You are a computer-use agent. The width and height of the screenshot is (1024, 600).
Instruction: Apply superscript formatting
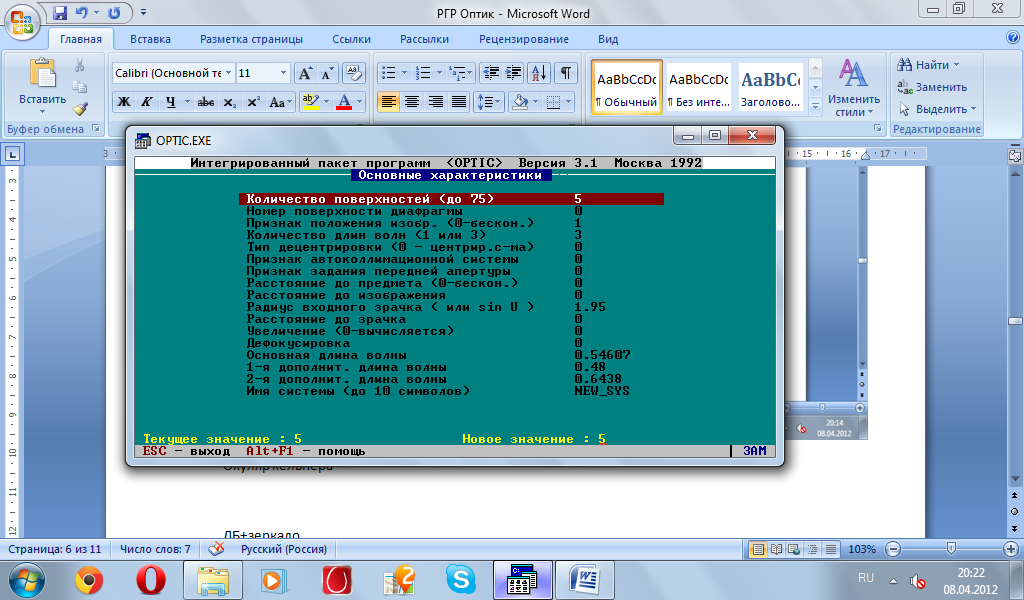(253, 102)
